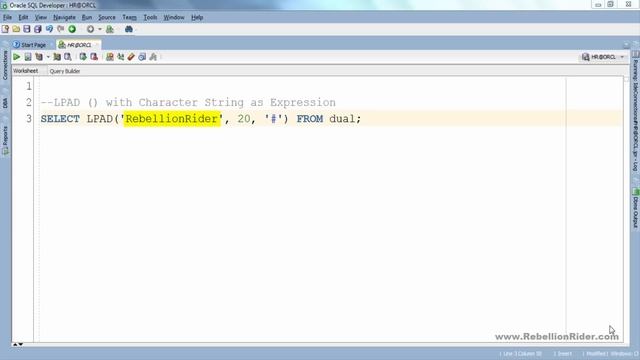Click the To Upper/Lower case icon
640x360 pixels.
point(120,57)
